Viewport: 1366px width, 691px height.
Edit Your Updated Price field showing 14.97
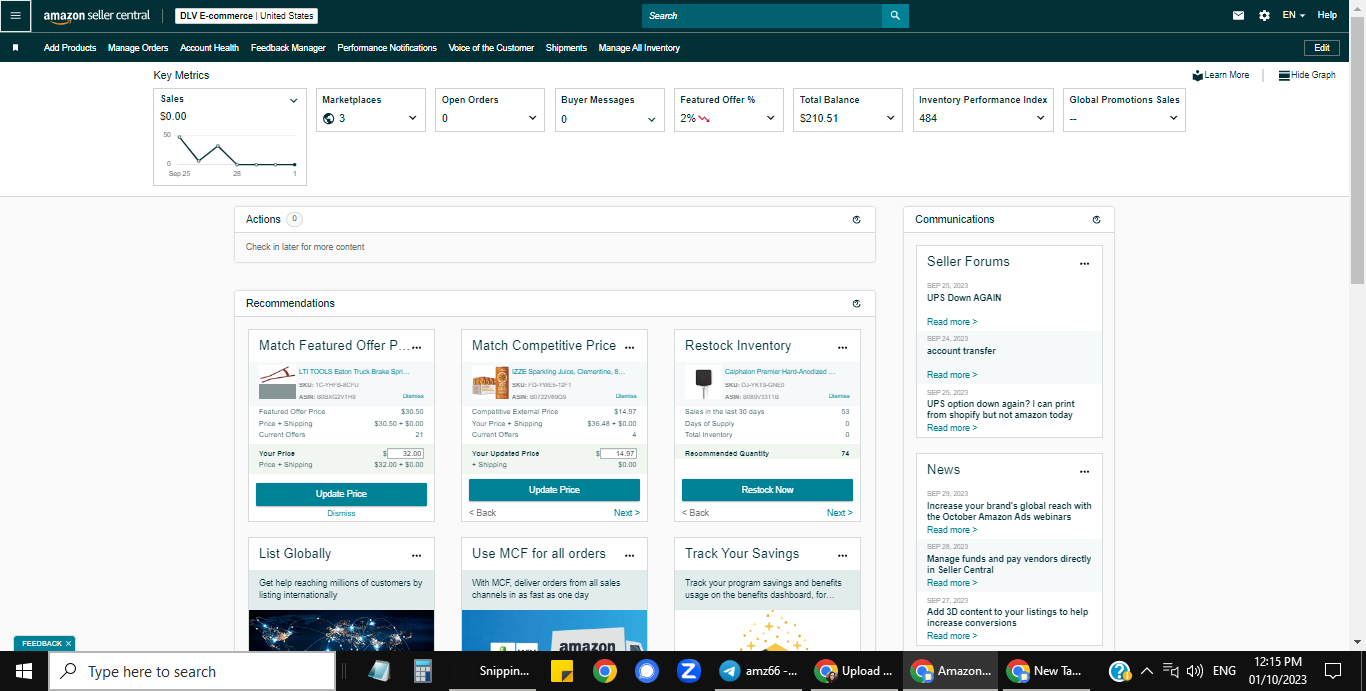coord(618,453)
